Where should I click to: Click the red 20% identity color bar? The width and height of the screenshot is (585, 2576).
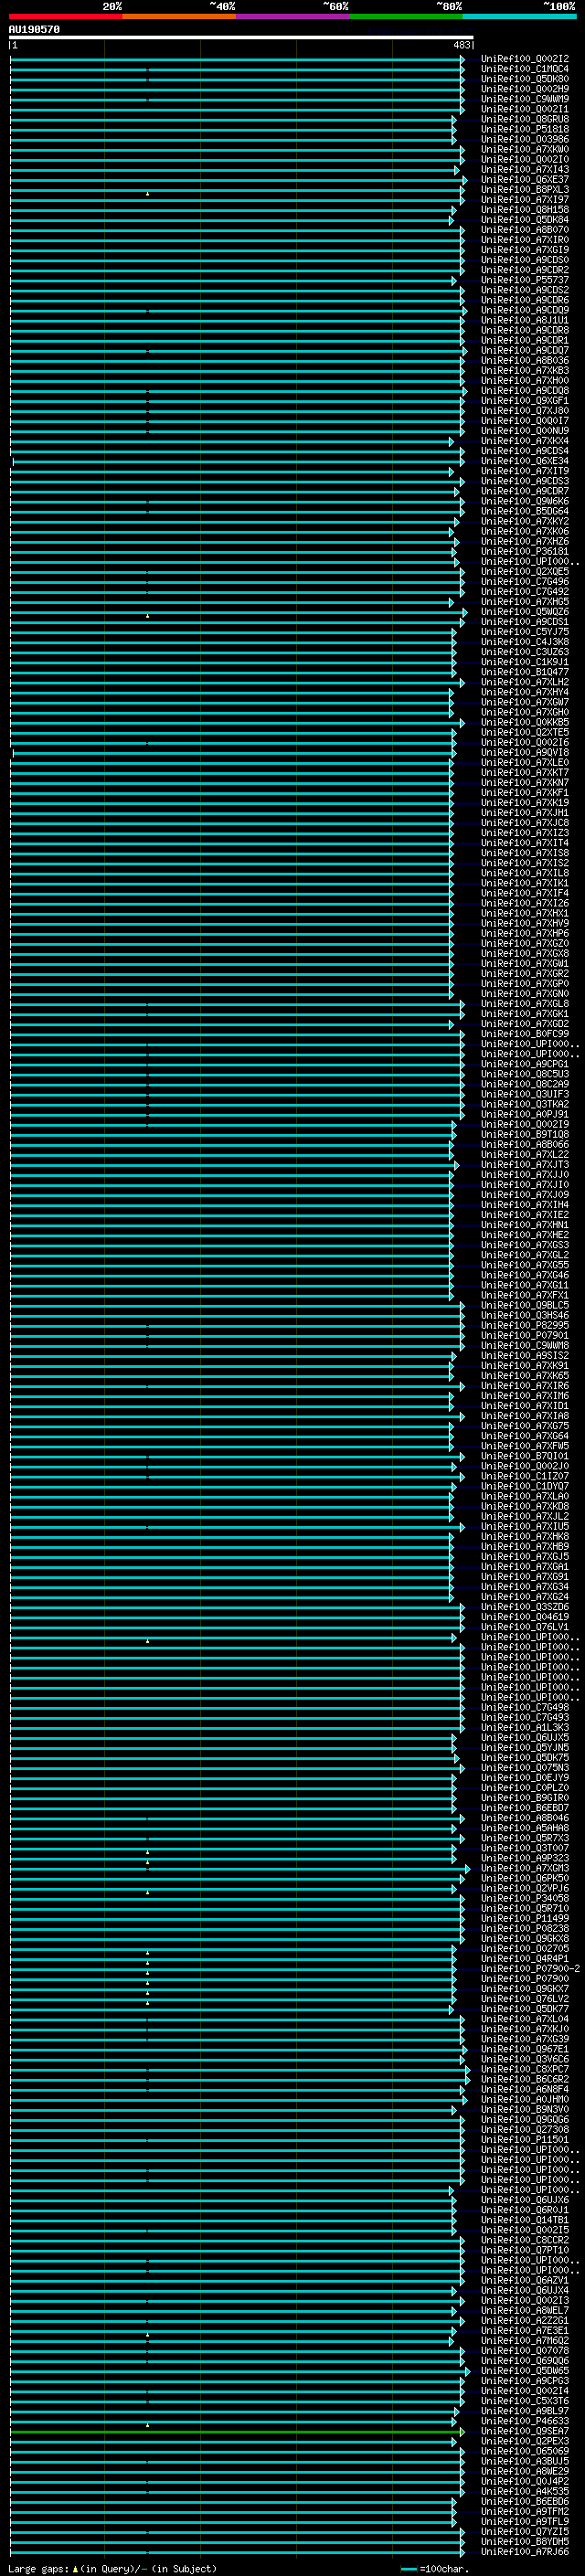[x=65, y=16]
